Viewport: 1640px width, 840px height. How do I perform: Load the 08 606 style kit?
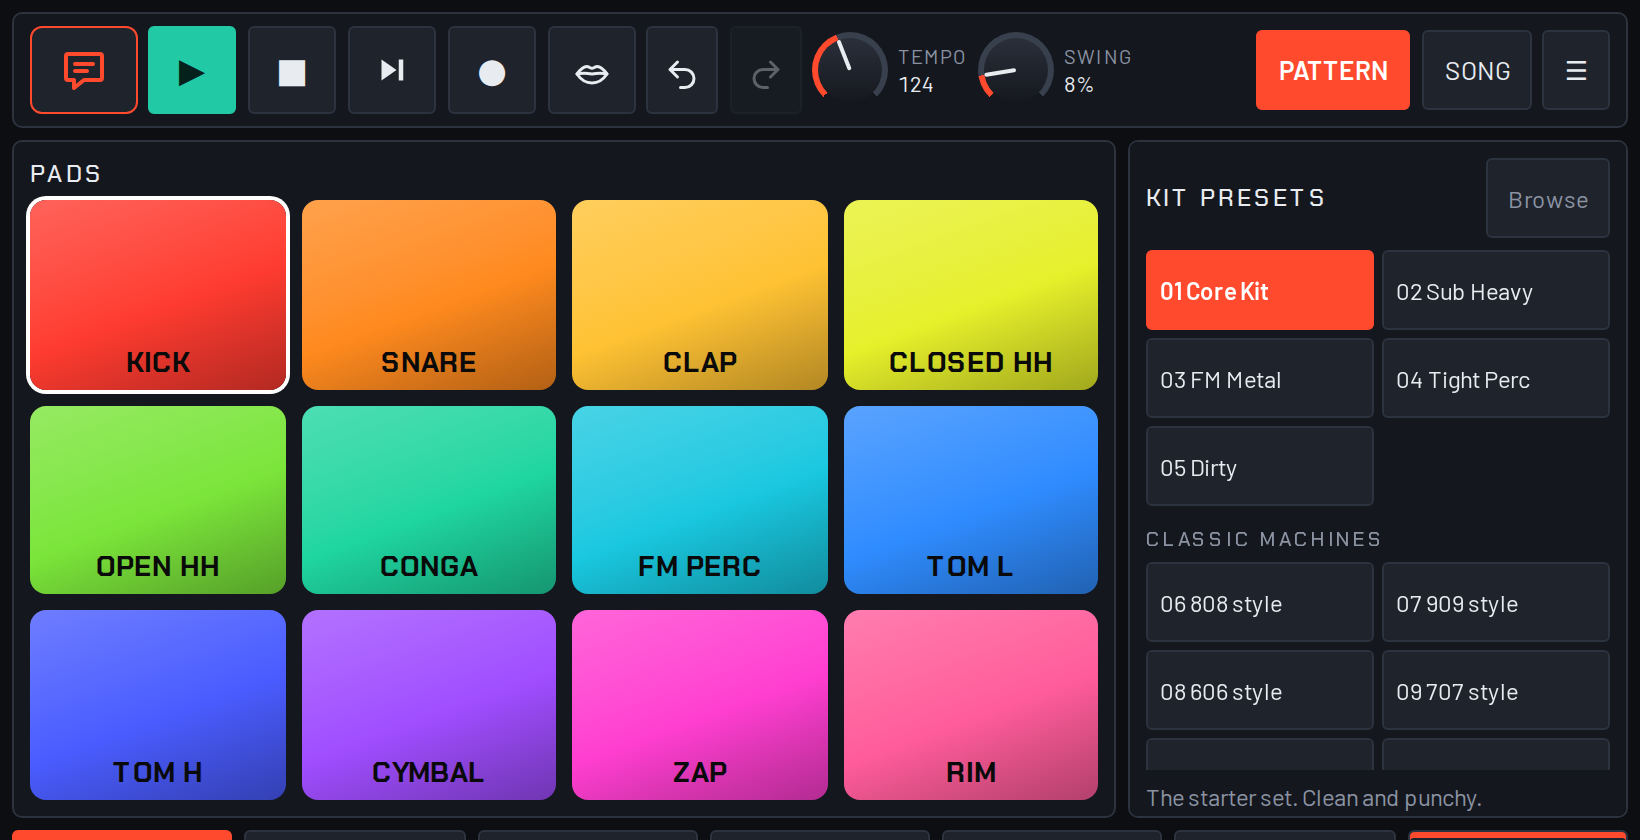coord(1260,690)
